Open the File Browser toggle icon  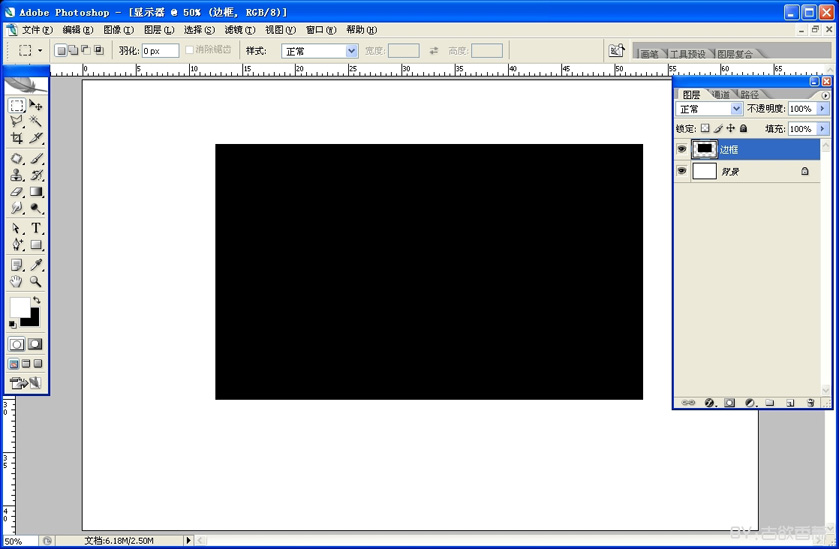pyautogui.click(x=616, y=51)
